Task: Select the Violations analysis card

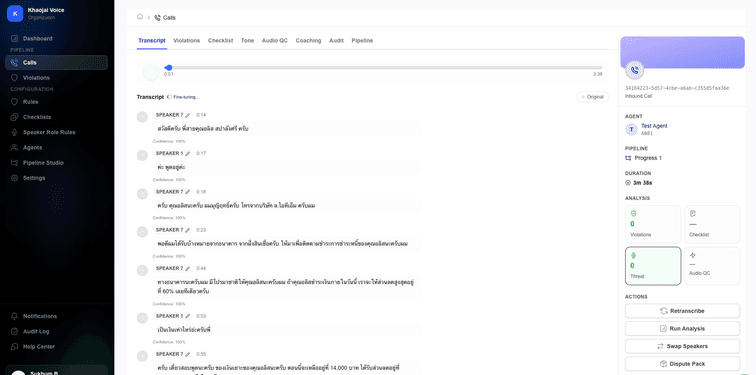Action: [653, 224]
